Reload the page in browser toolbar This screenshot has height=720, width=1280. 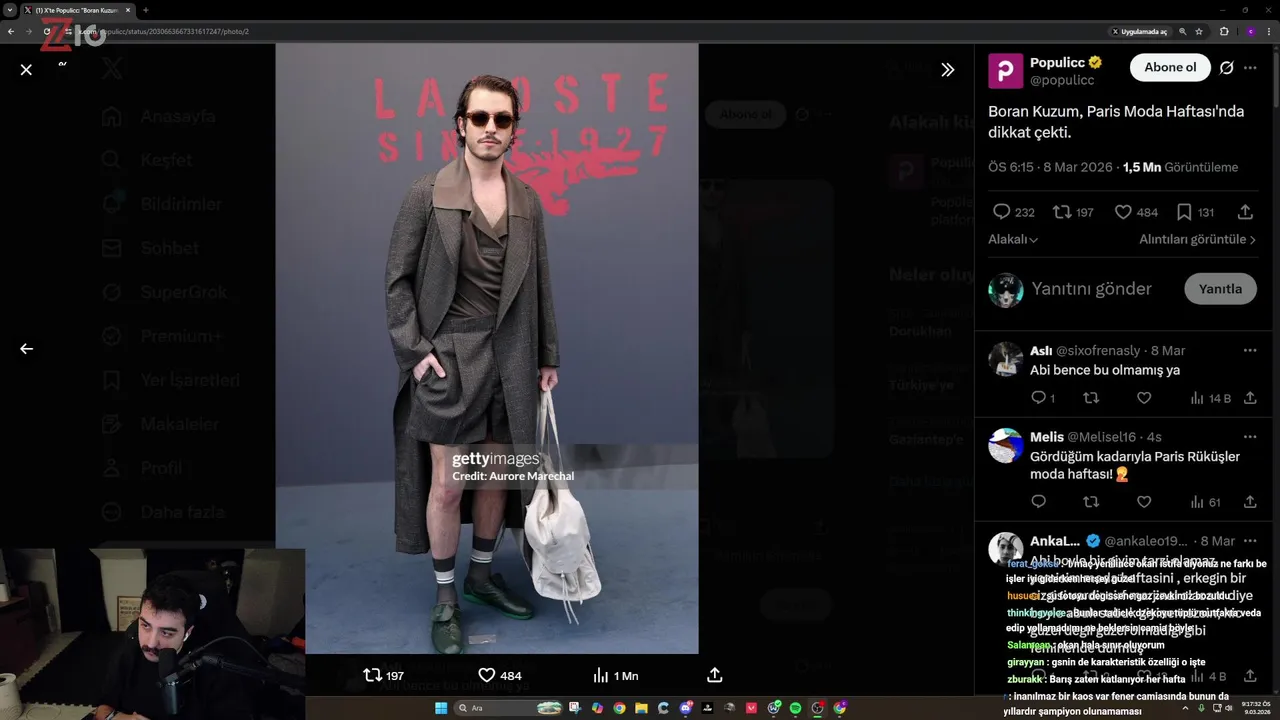click(x=47, y=31)
